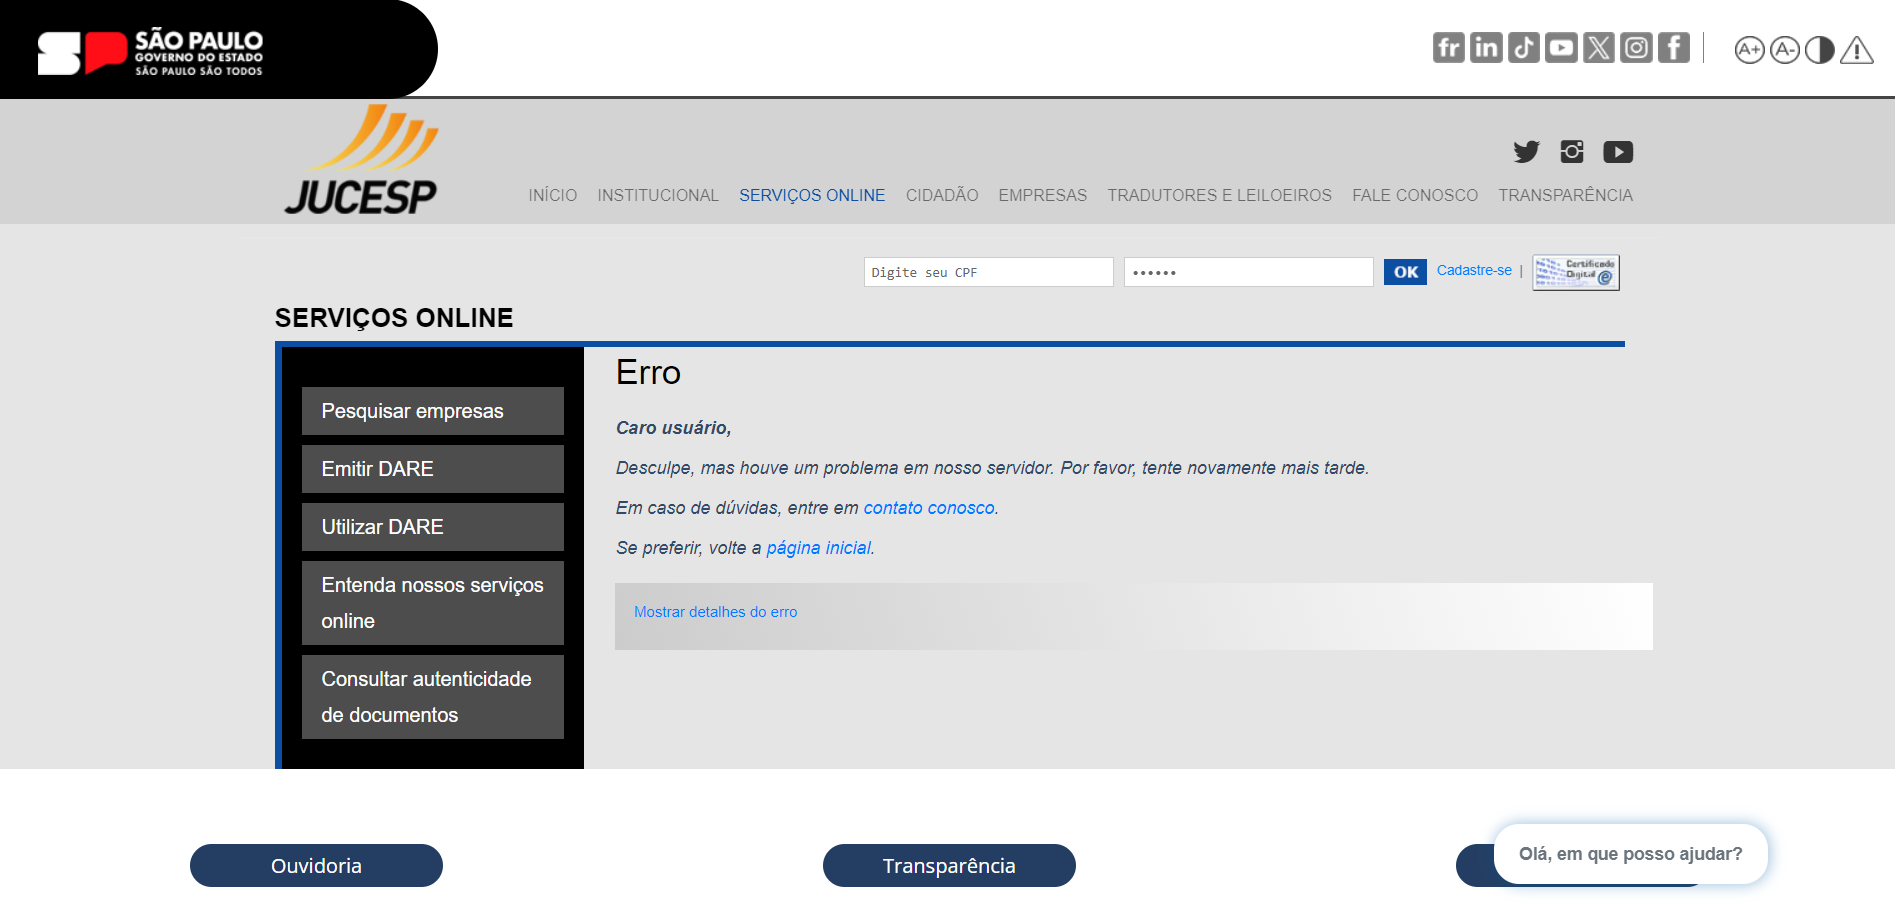The image size is (1895, 907).
Task: Open the government LinkedIn page icon
Action: click(x=1486, y=48)
